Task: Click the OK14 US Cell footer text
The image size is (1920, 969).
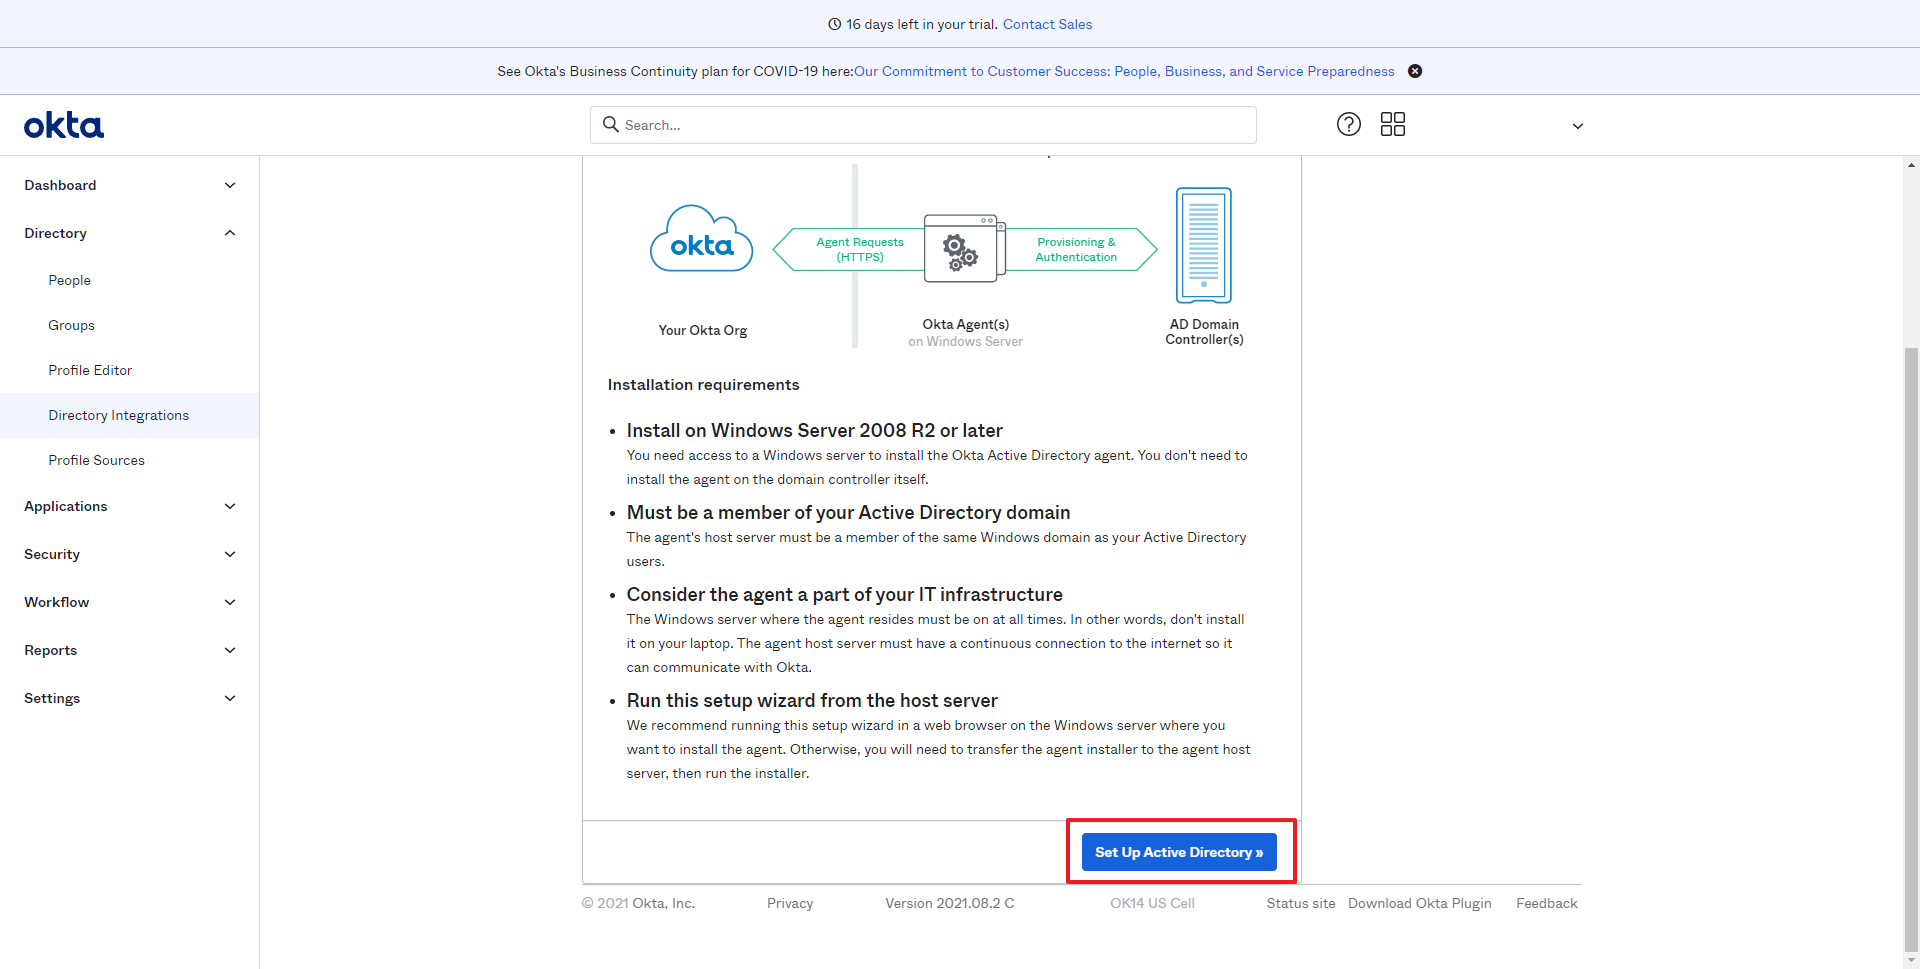Action: 1152,903
